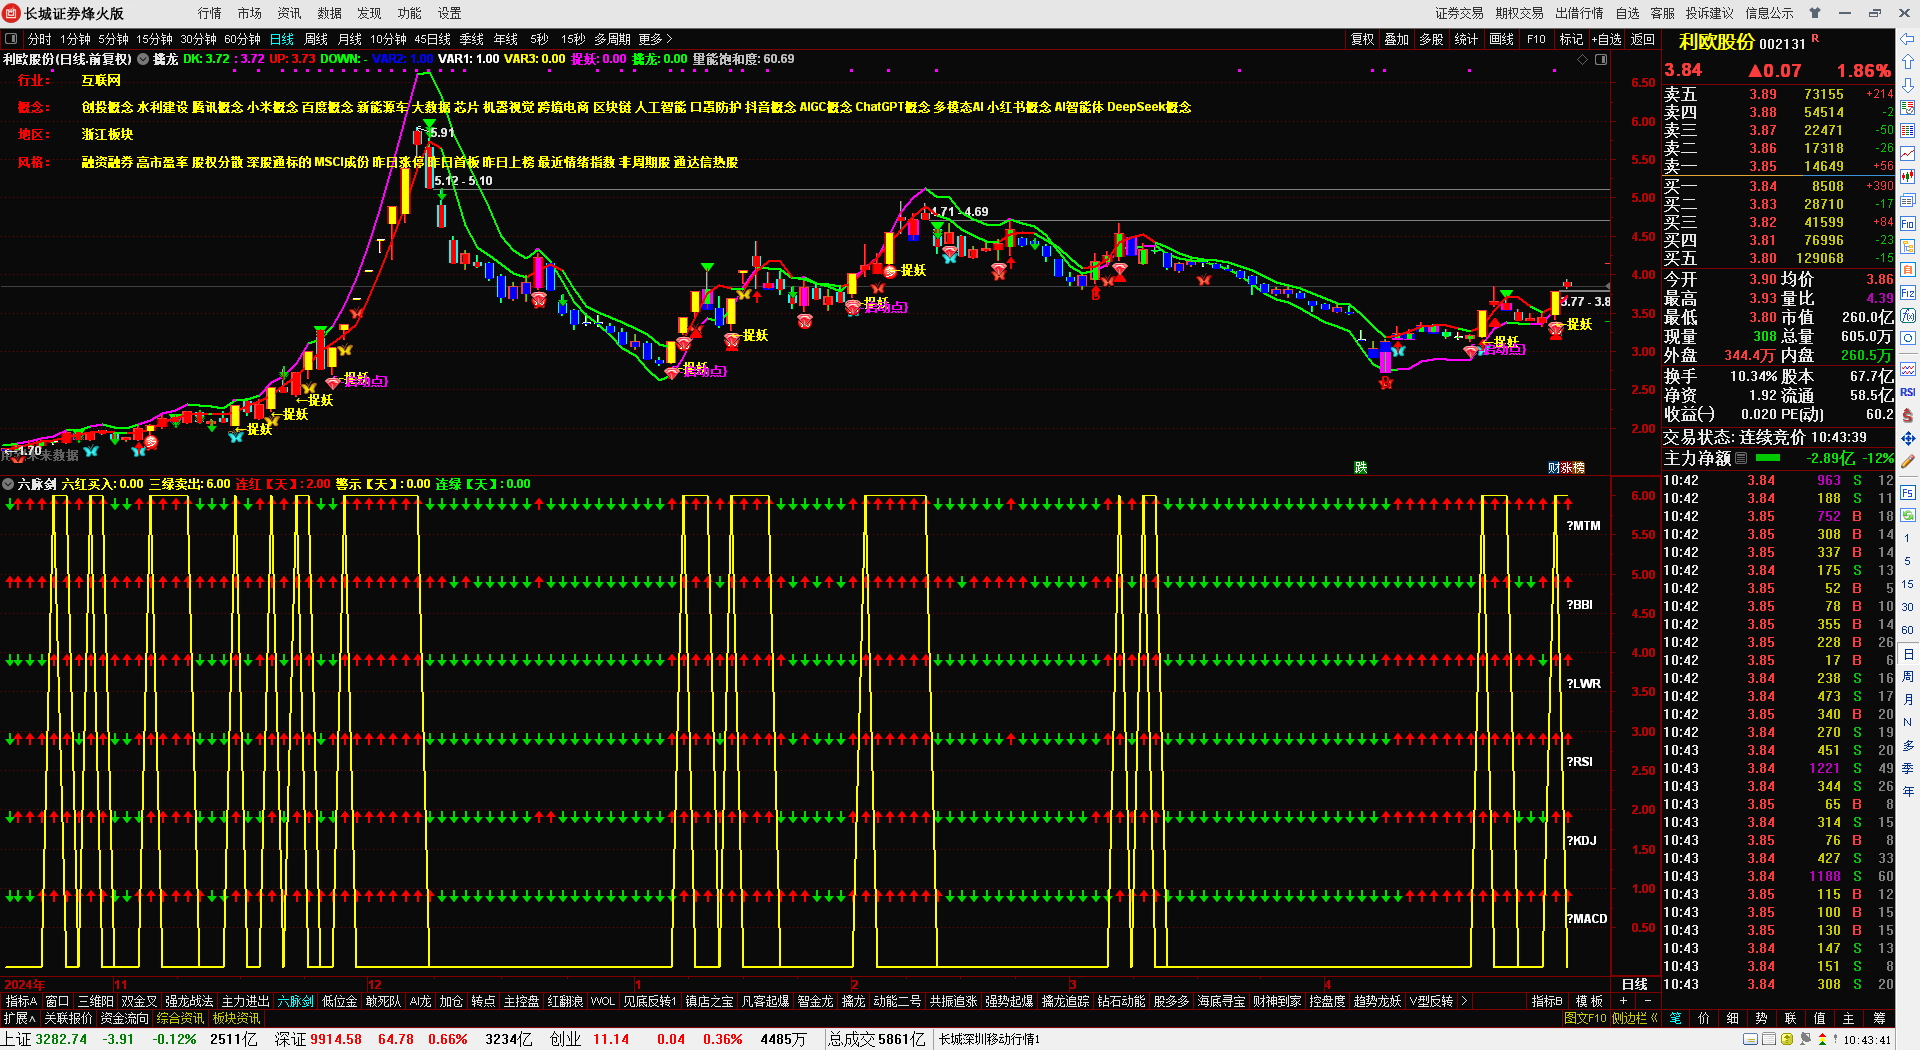Click the red dollar sign sidebar icon
1920x1050 pixels.
(x=1908, y=415)
